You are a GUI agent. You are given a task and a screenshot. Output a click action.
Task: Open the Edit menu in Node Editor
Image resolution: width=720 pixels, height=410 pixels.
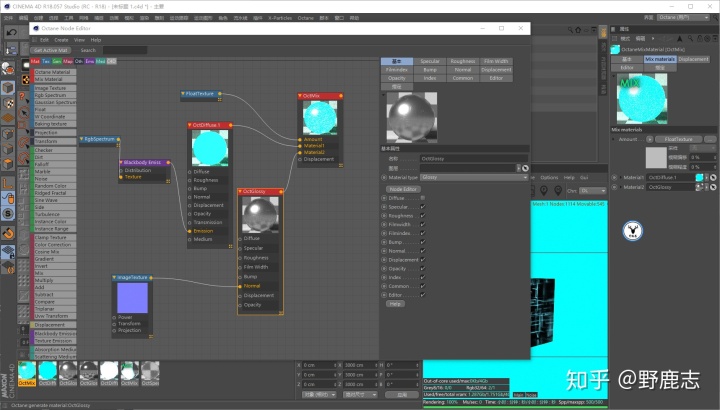pos(45,40)
